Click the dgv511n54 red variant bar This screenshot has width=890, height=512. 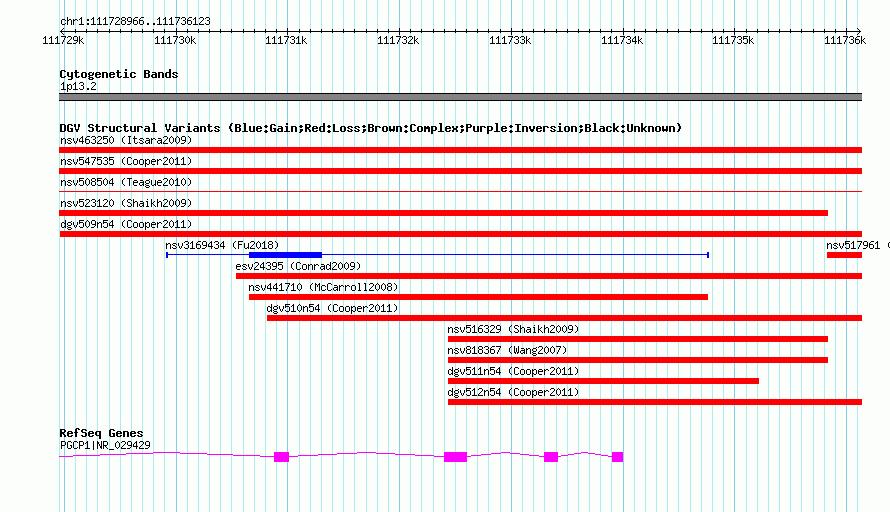(x=603, y=381)
